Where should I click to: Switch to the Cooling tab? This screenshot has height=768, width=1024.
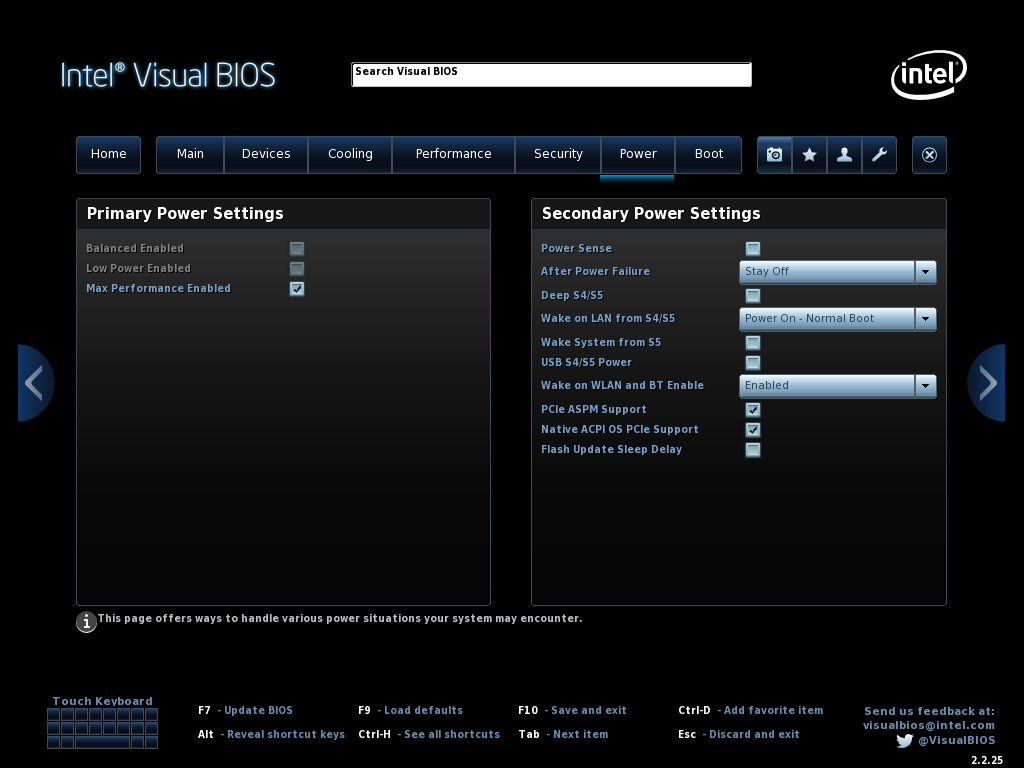(350, 154)
